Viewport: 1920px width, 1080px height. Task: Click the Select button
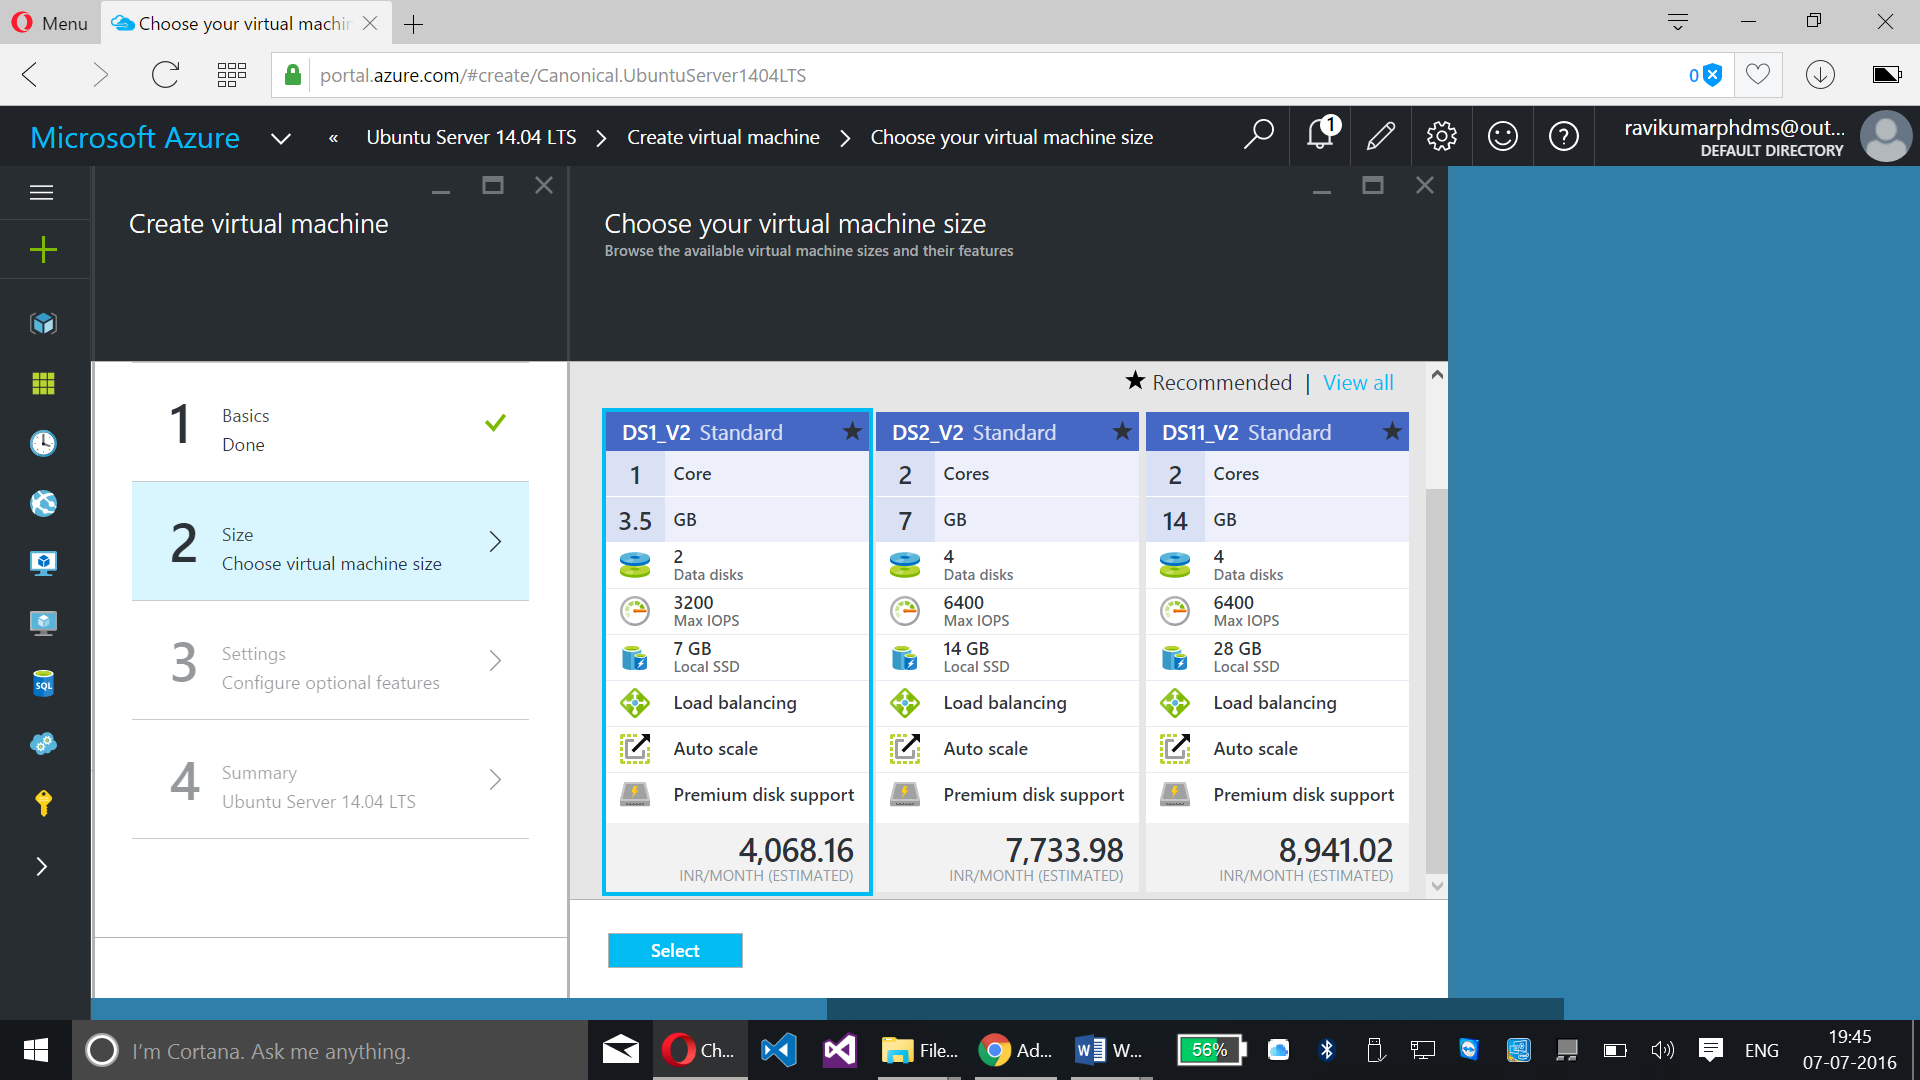tap(675, 950)
